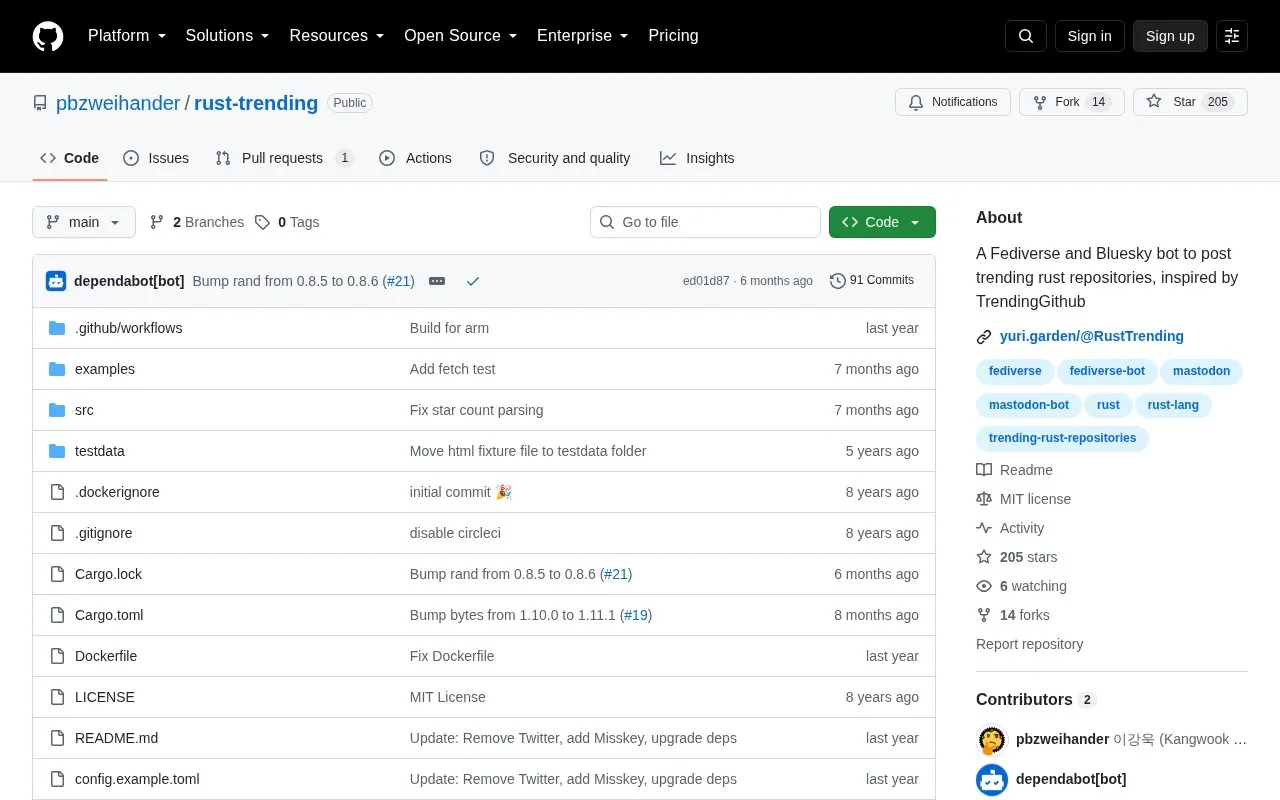View the 91 Commits history

click(x=872, y=281)
